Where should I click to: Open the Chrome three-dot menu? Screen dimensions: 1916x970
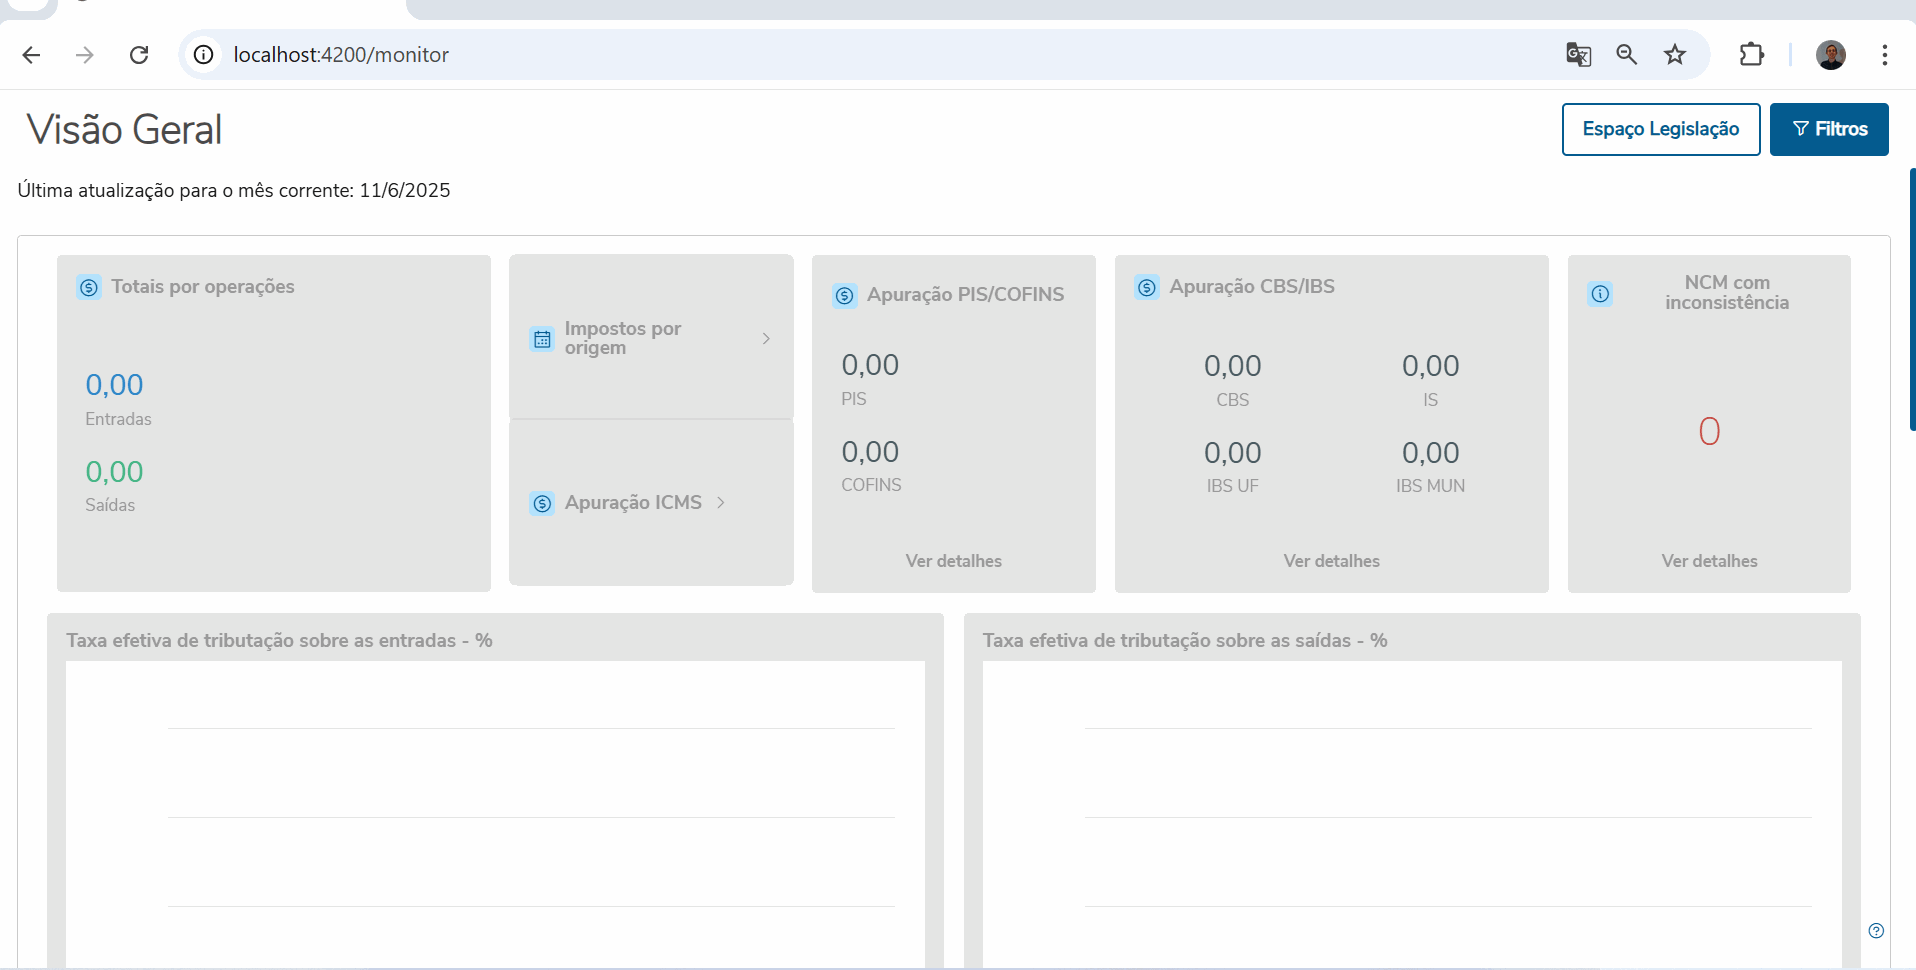pos(1885,55)
